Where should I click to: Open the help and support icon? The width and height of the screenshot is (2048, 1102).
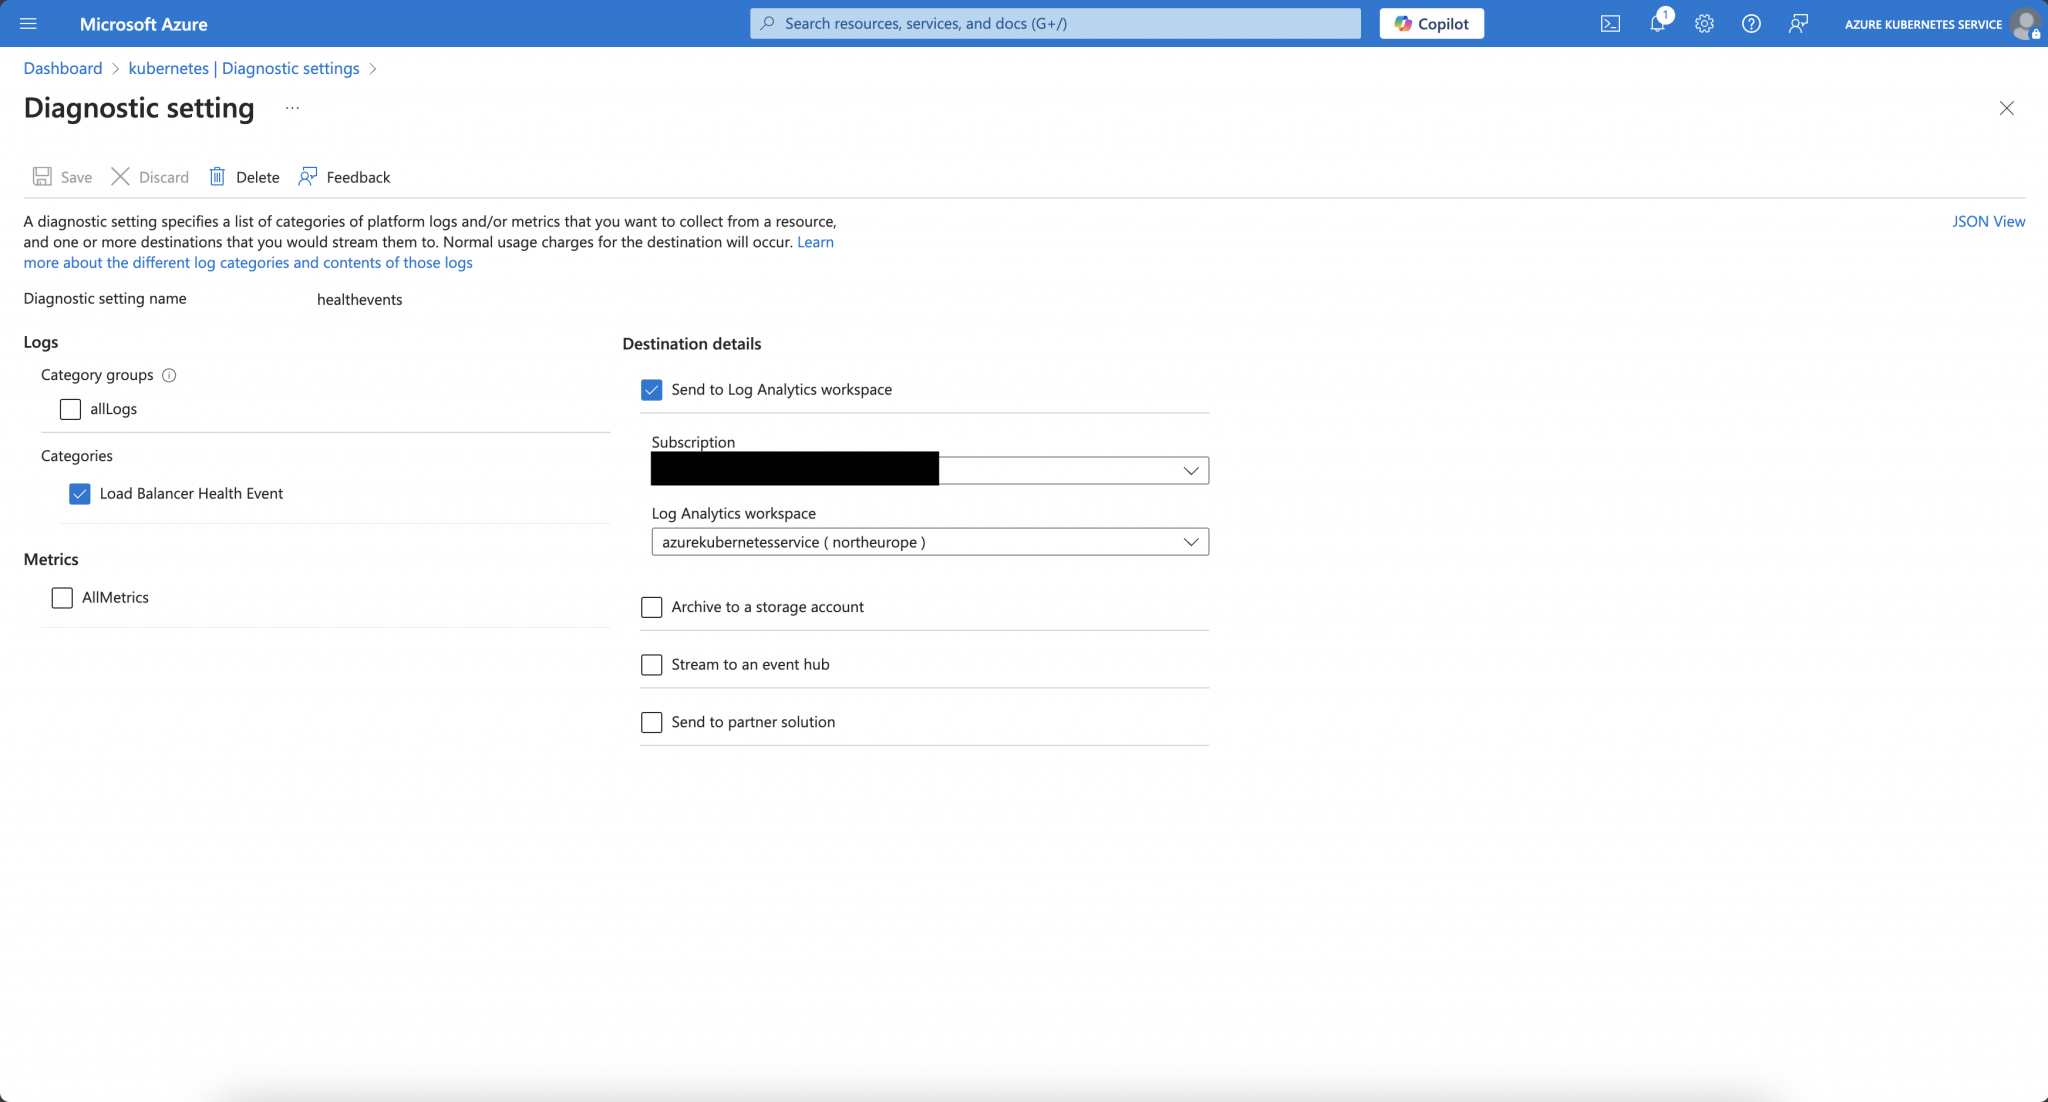pyautogui.click(x=1751, y=23)
